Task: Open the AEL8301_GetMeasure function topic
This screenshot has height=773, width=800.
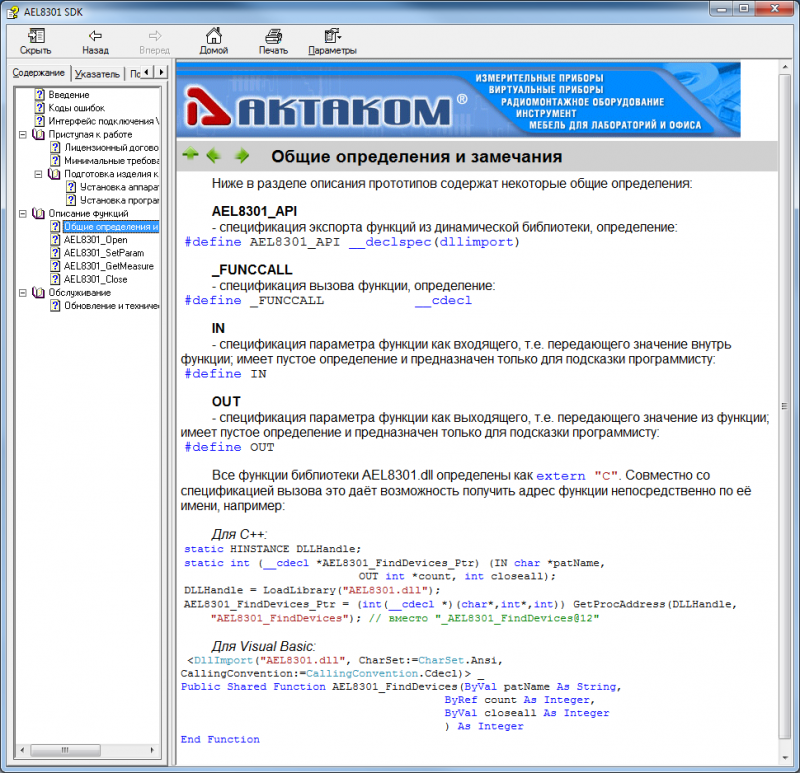Action: click(x=109, y=266)
